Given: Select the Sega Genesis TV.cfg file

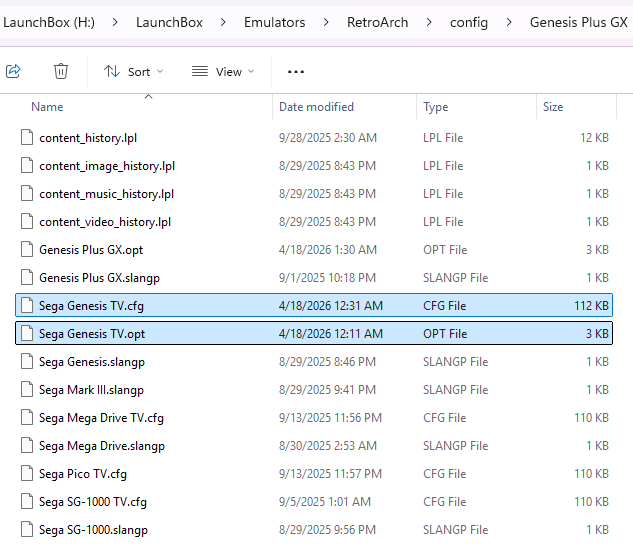Looking at the screenshot, I should click(91, 306).
